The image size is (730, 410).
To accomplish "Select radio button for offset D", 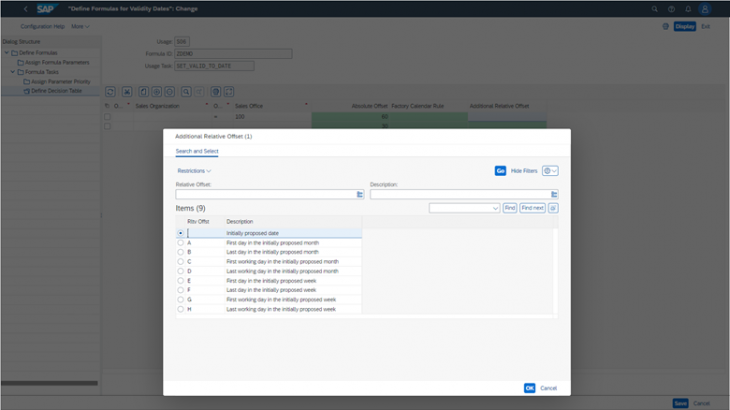I will [181, 271].
